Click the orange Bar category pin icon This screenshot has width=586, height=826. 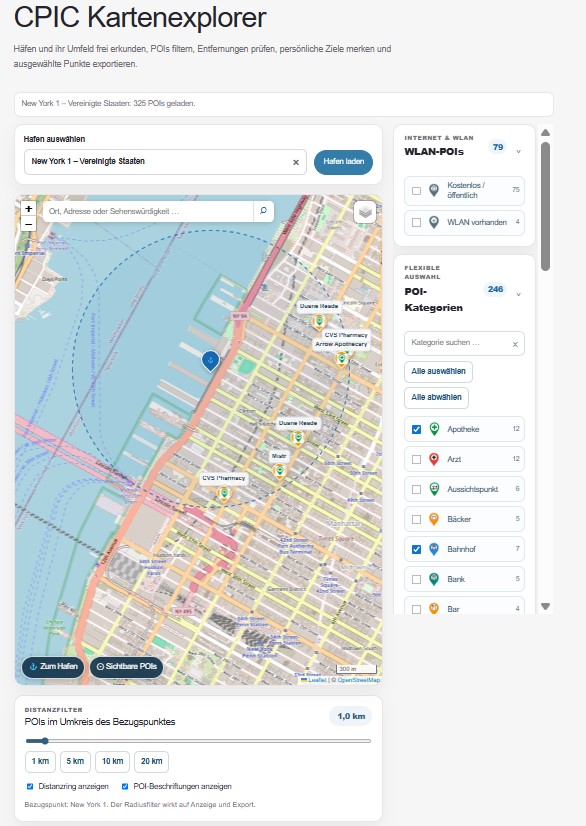tap(434, 608)
